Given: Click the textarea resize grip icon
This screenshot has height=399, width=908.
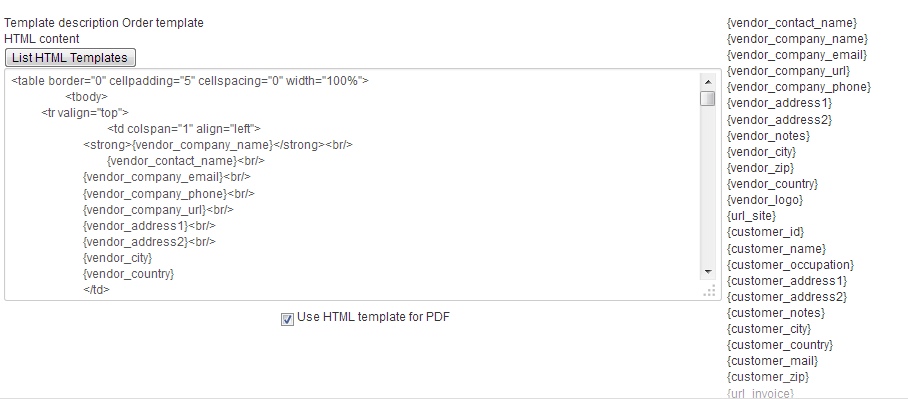Looking at the screenshot, I should tap(709, 291).
